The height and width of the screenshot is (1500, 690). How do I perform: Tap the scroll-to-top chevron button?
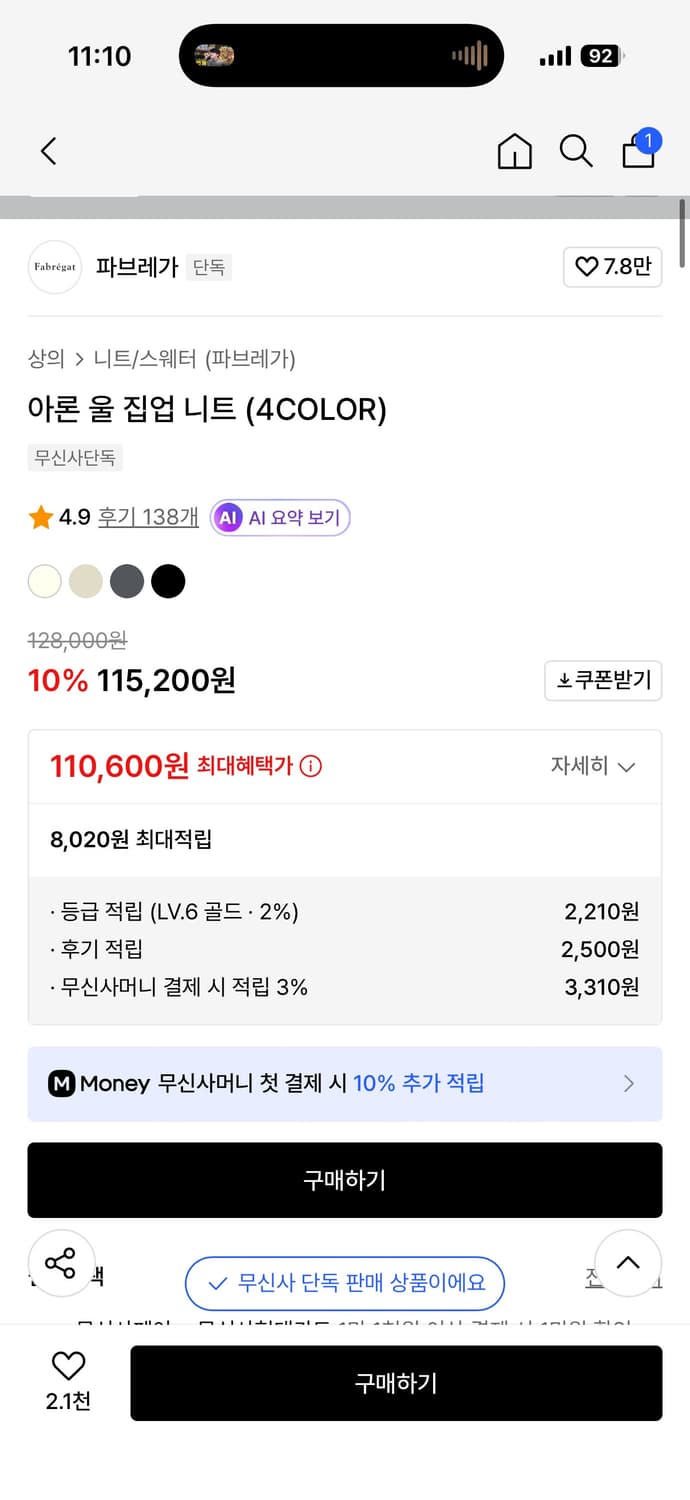628,1263
